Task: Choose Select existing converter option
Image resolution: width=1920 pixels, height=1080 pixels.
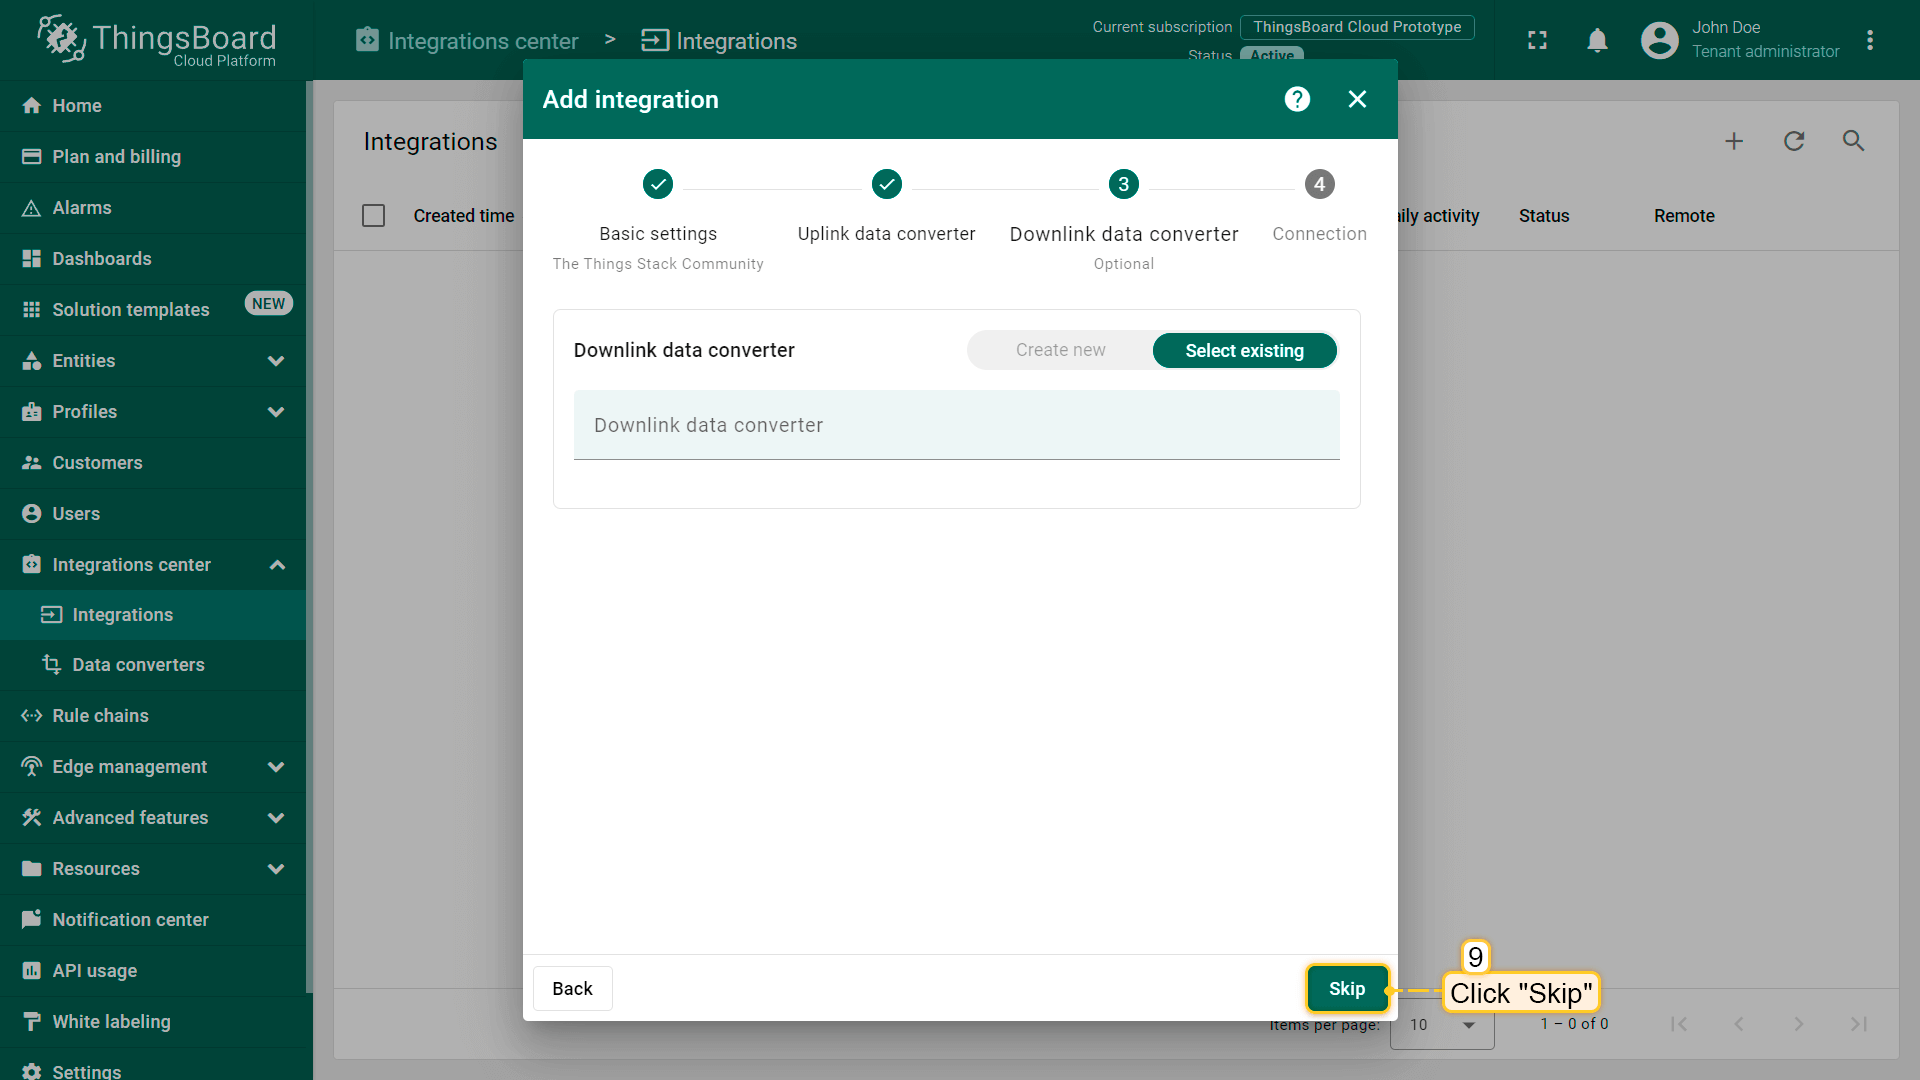Action: [x=1244, y=350]
